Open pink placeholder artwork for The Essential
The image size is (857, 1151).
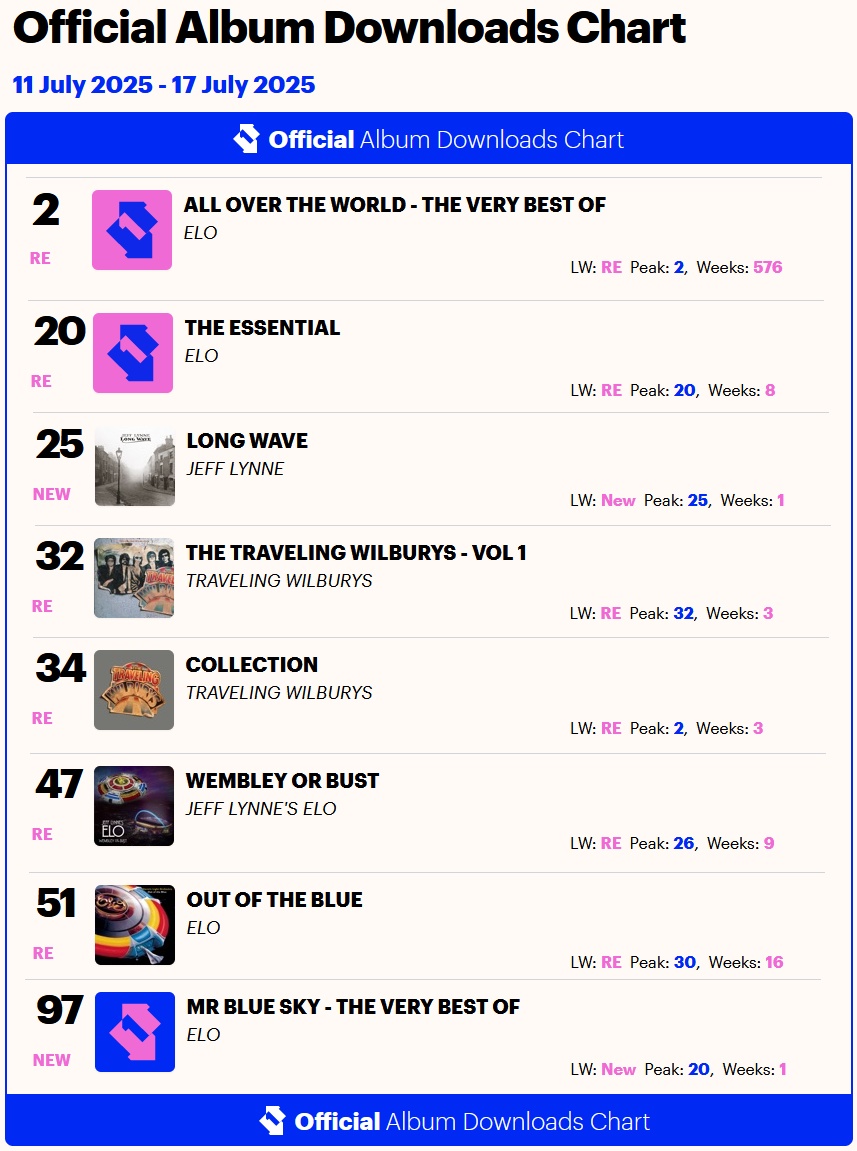point(133,353)
